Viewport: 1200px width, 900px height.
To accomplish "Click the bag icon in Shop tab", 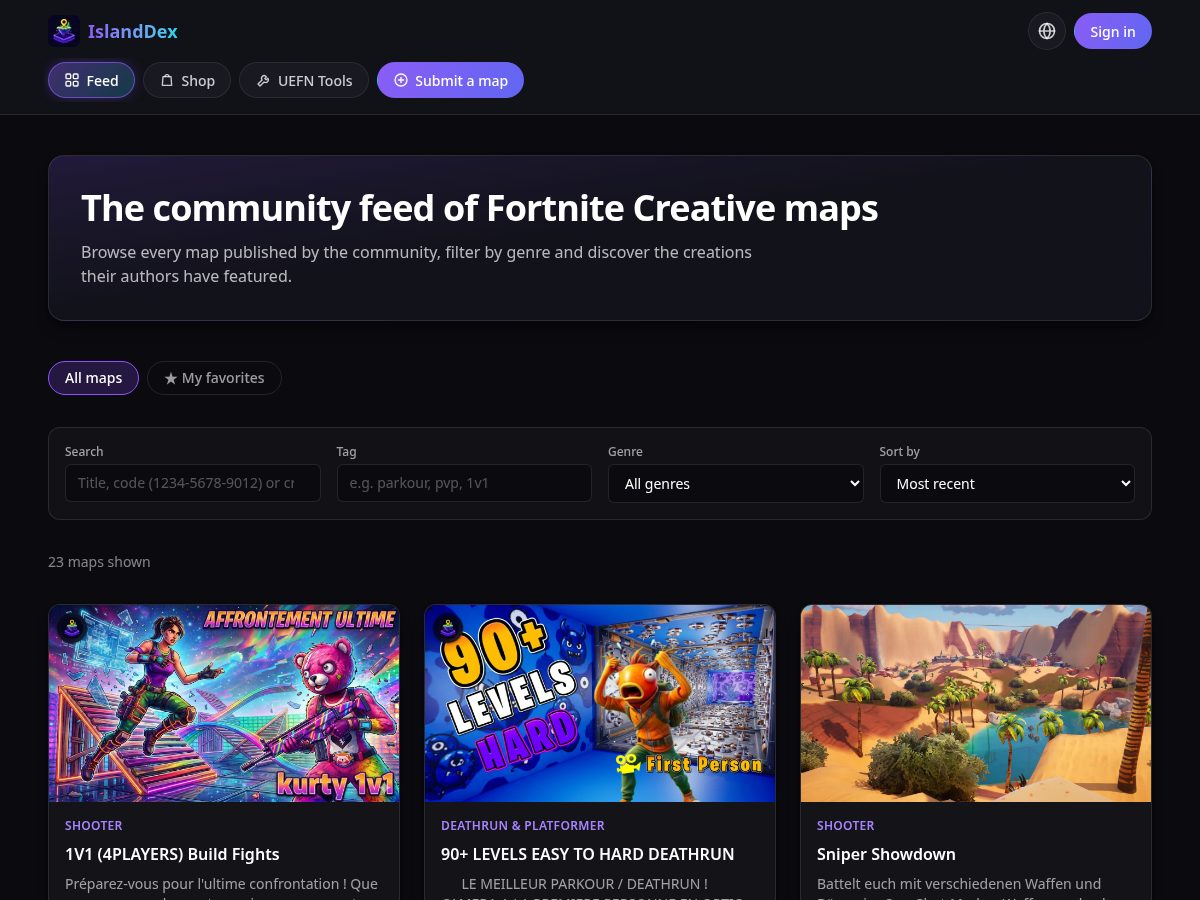I will (167, 80).
